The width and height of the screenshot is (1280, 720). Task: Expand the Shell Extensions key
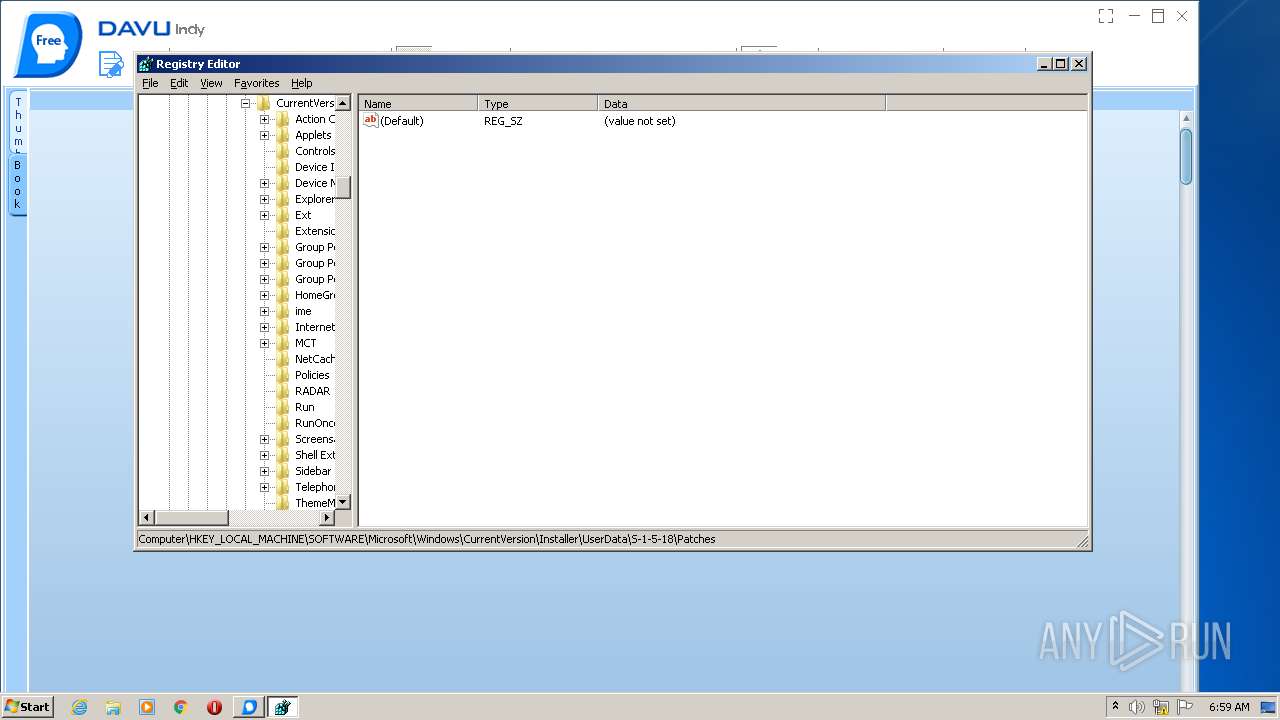(x=264, y=455)
